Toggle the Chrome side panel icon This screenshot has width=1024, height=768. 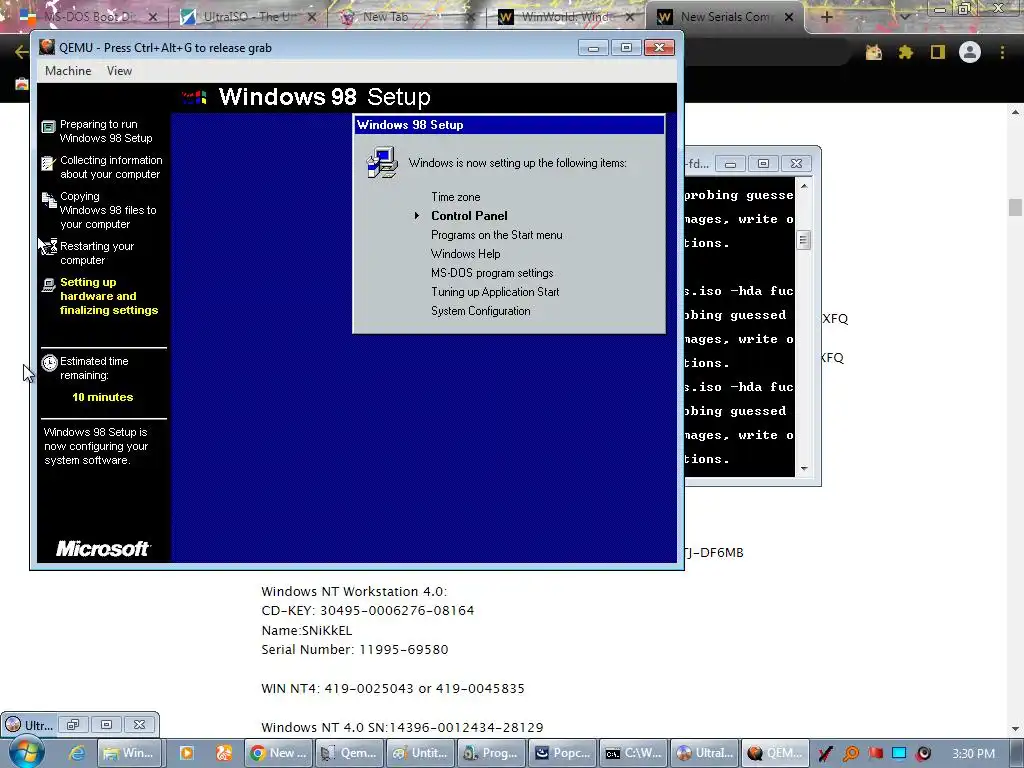click(938, 52)
